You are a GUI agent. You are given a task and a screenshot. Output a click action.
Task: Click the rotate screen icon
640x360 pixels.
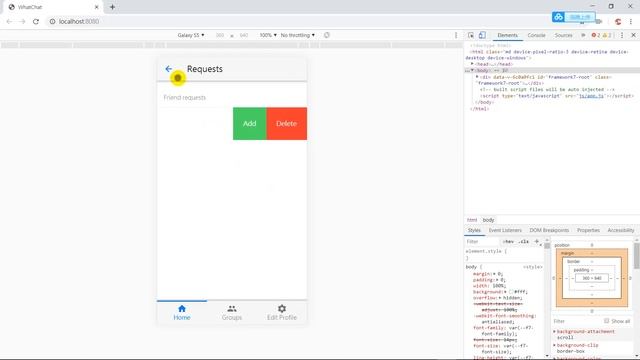coord(327,35)
